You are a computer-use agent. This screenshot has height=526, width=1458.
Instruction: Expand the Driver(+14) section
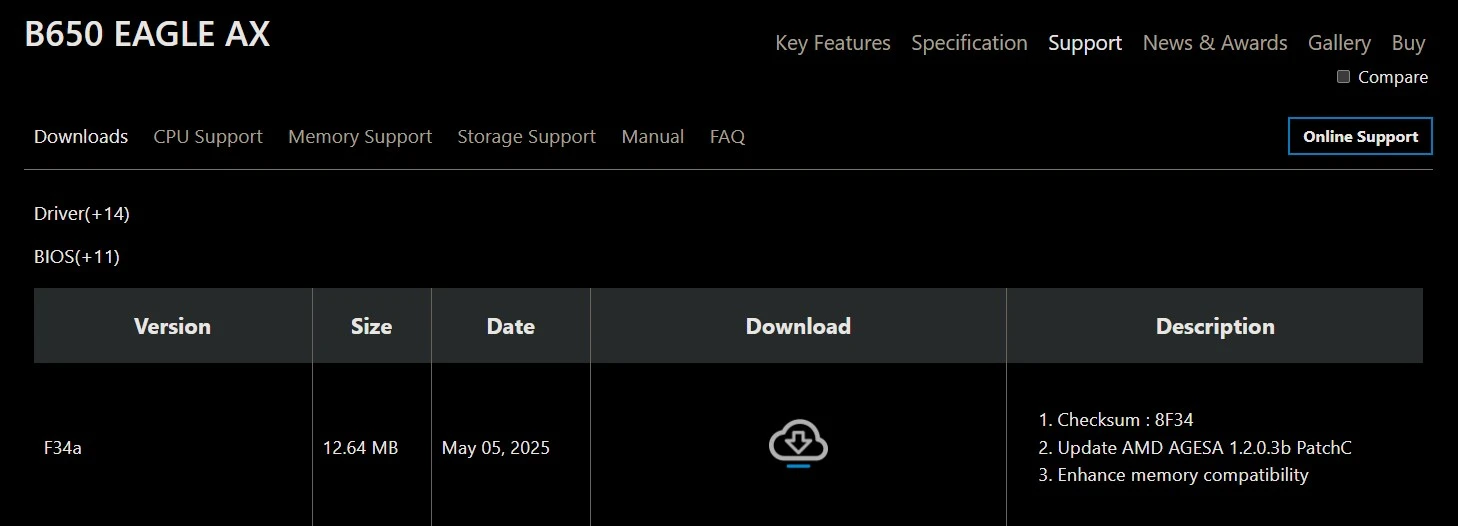coord(82,214)
